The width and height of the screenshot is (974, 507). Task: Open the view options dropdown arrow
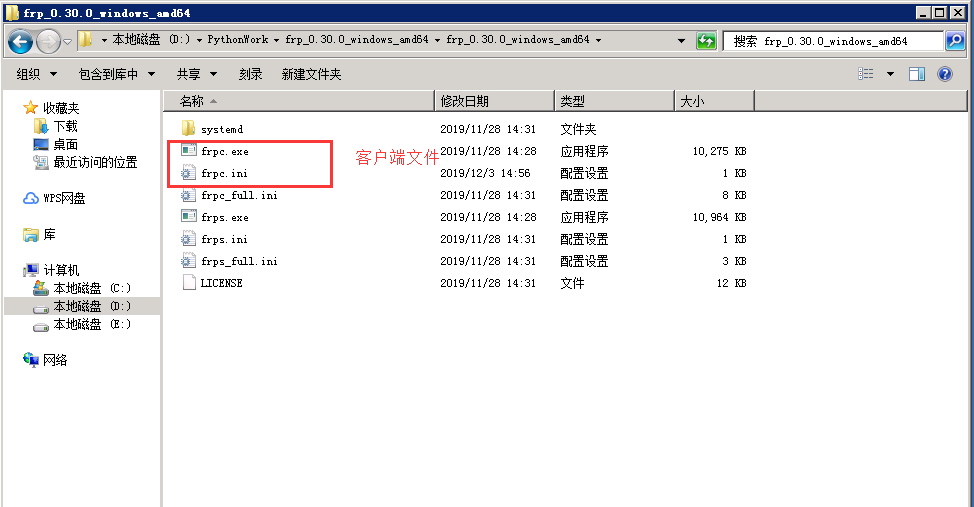click(890, 74)
